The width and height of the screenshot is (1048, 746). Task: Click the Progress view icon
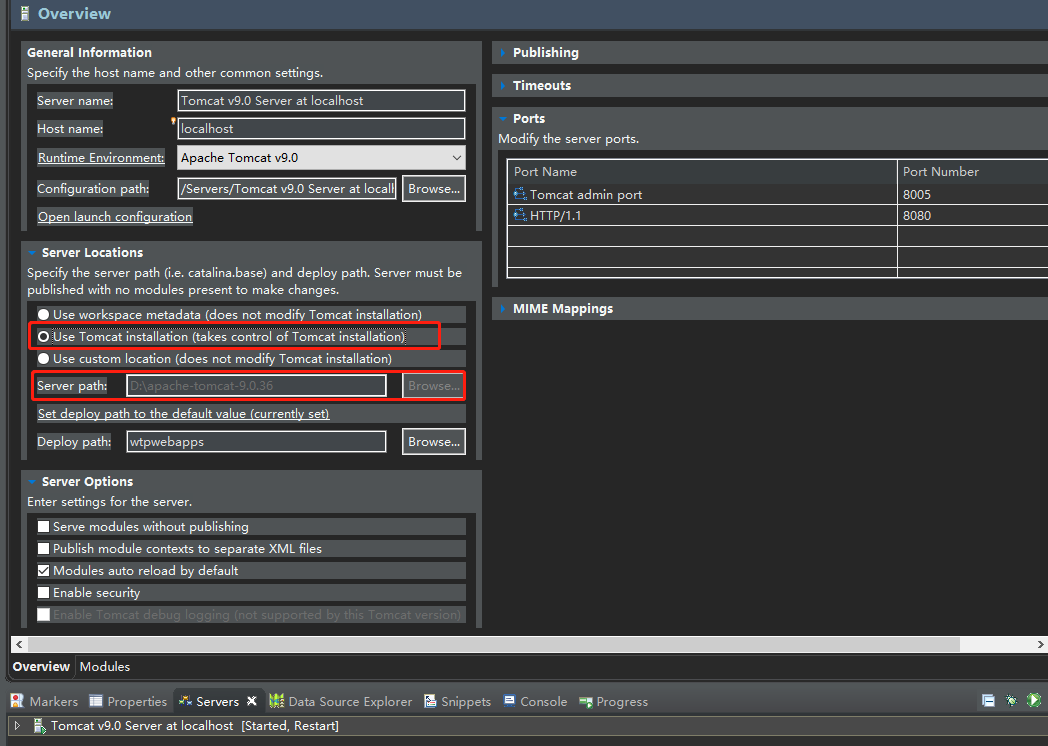(x=585, y=701)
